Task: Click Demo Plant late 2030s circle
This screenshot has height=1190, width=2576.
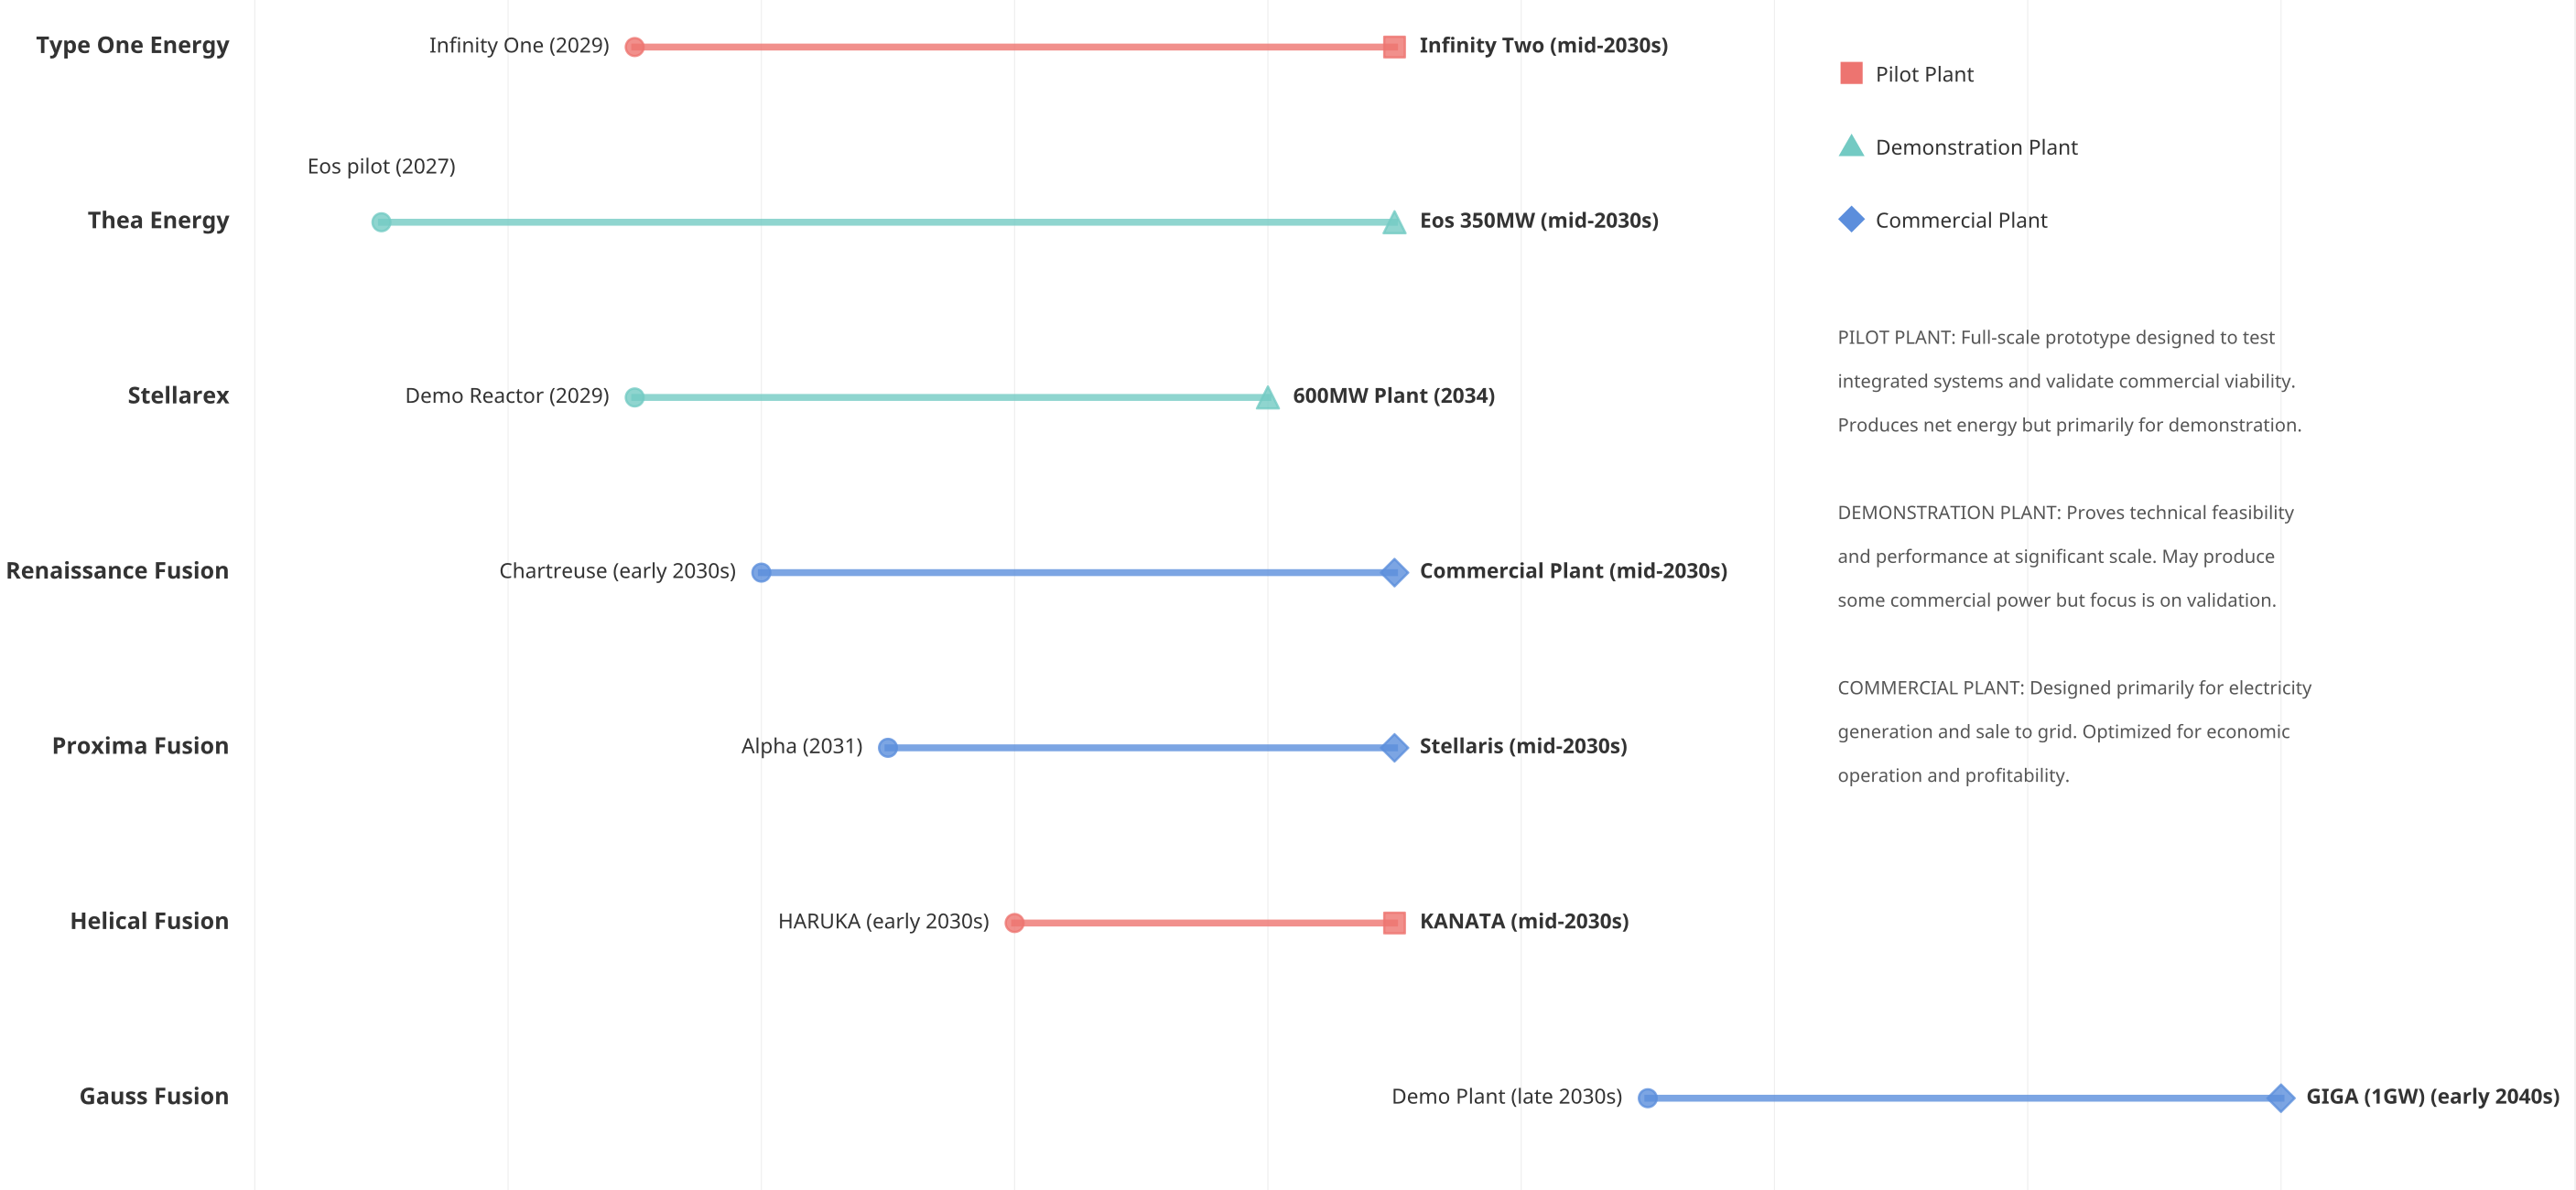Action: pos(1647,1097)
